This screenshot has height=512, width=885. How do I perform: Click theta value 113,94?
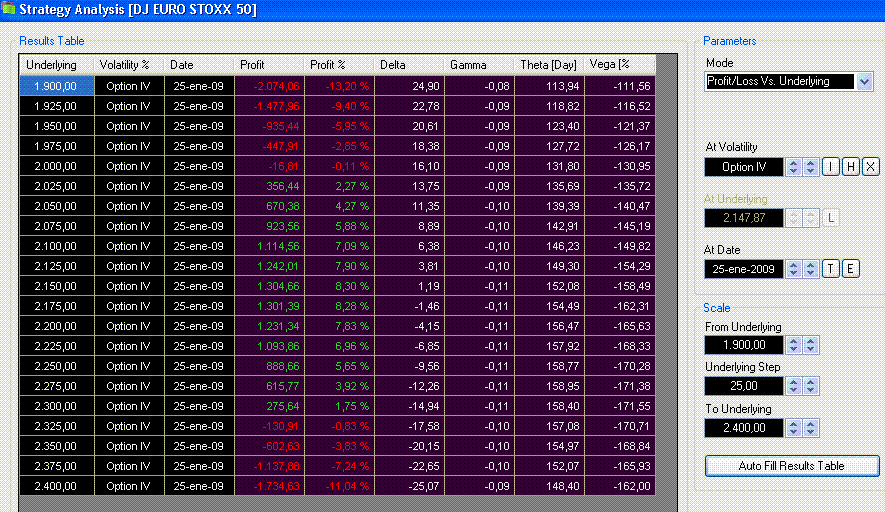(x=549, y=86)
